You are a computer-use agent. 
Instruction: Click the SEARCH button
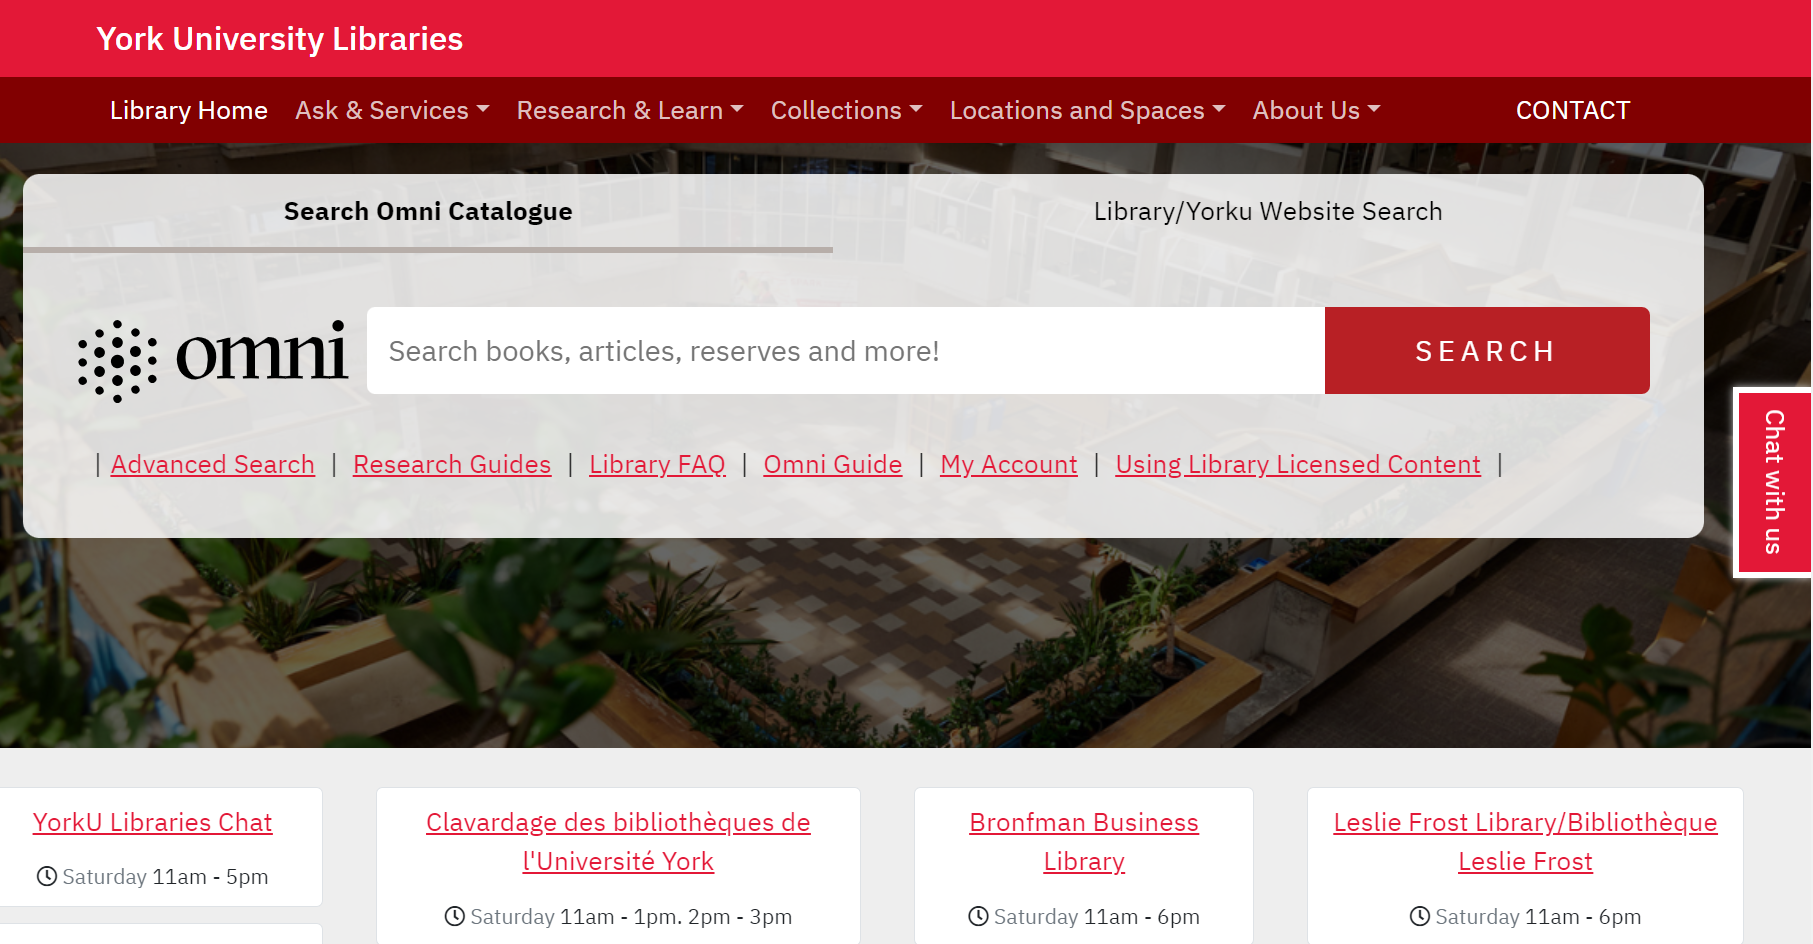(1487, 351)
